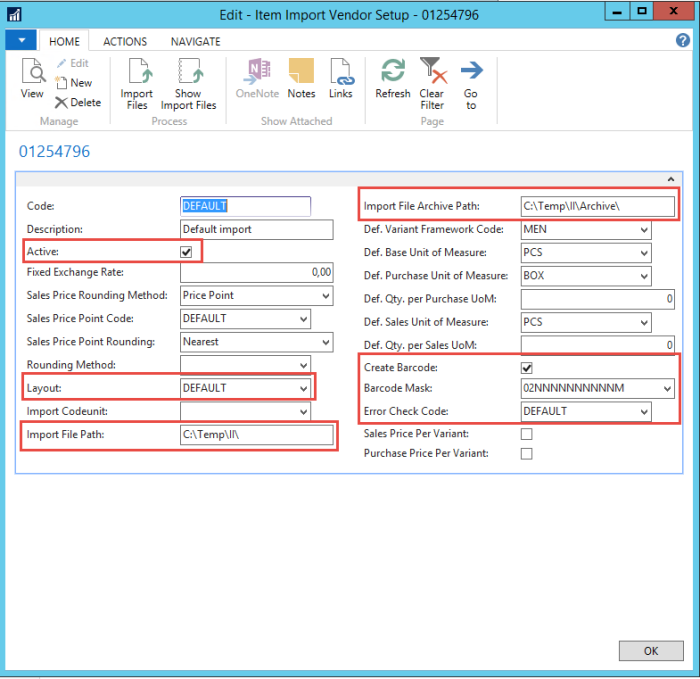The width and height of the screenshot is (700, 679).
Task: Open the Help question mark icon
Action: (x=683, y=40)
